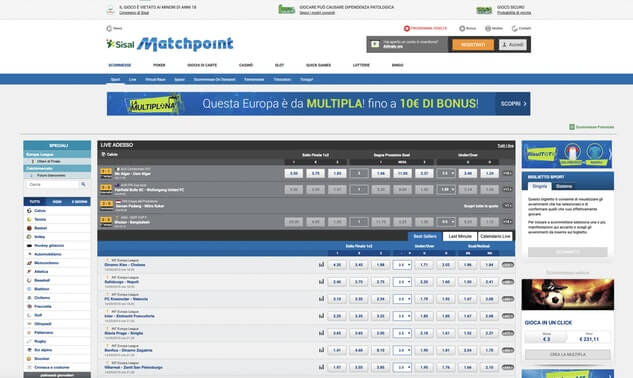The height and width of the screenshot is (378, 633).
Task: Click the search magnifier icon in sidebar
Action: [84, 184]
